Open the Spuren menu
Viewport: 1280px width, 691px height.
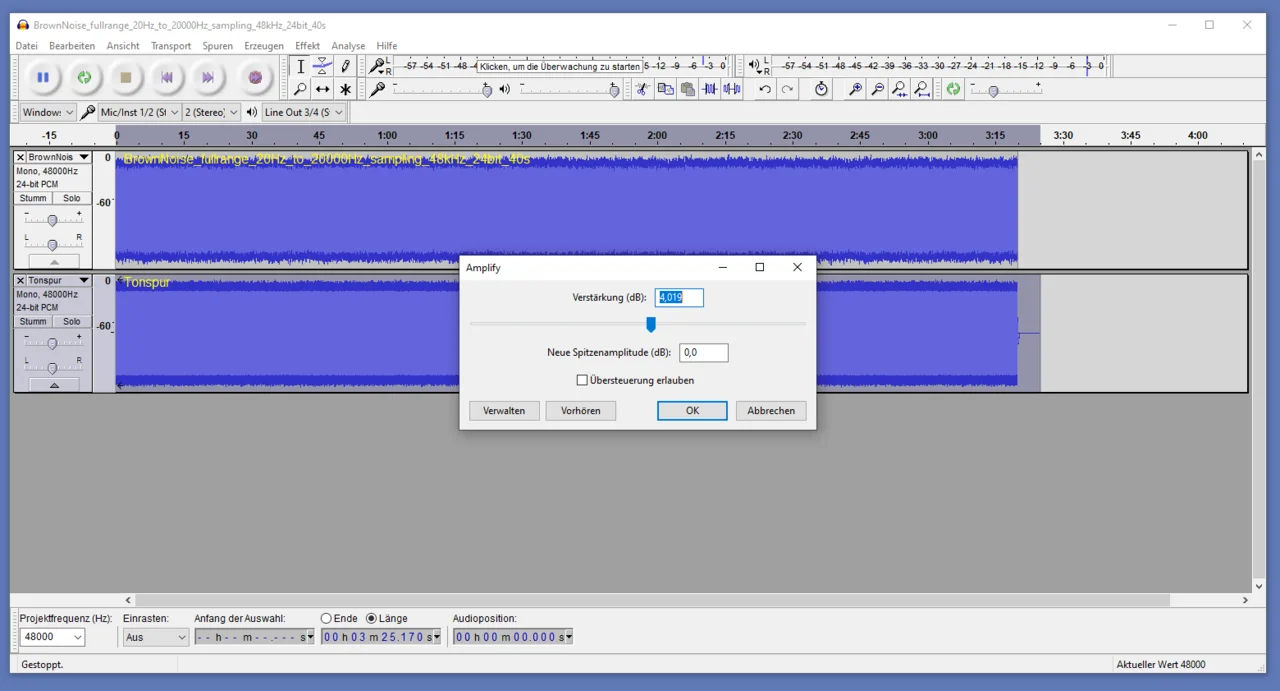coord(217,46)
